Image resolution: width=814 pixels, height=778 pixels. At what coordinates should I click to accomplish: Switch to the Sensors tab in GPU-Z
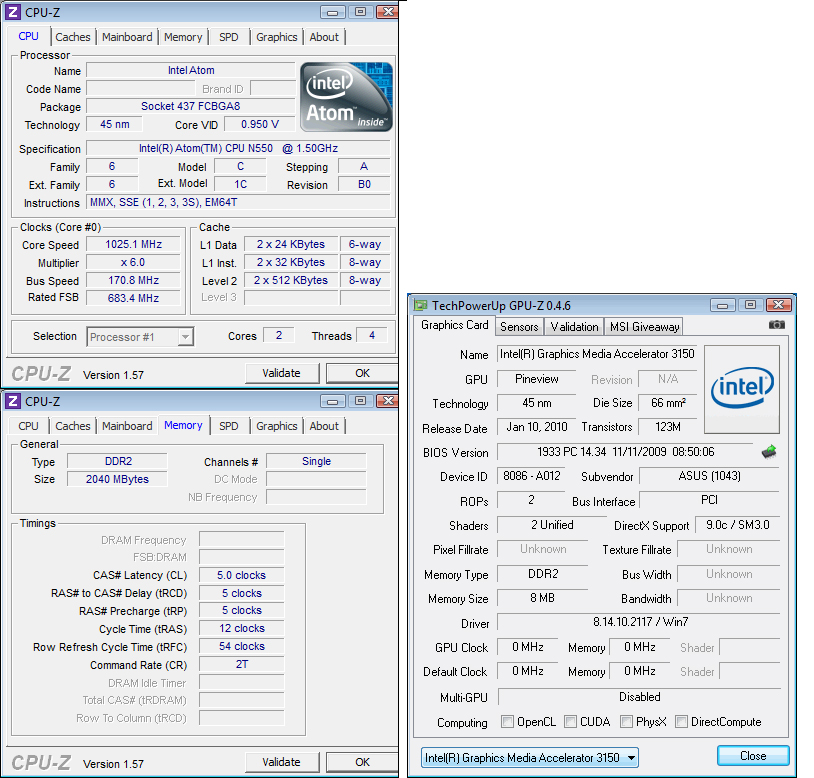[x=519, y=326]
